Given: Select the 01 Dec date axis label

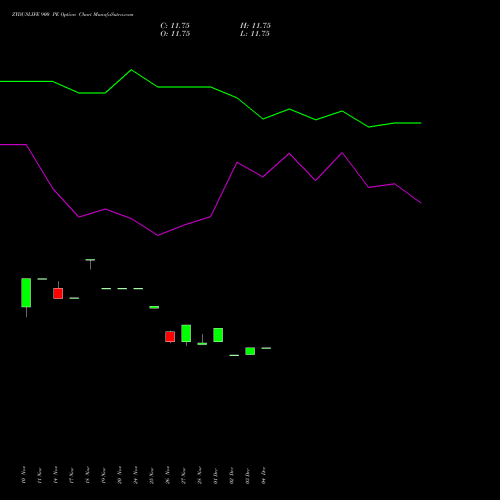Looking at the screenshot, I should [215, 475].
